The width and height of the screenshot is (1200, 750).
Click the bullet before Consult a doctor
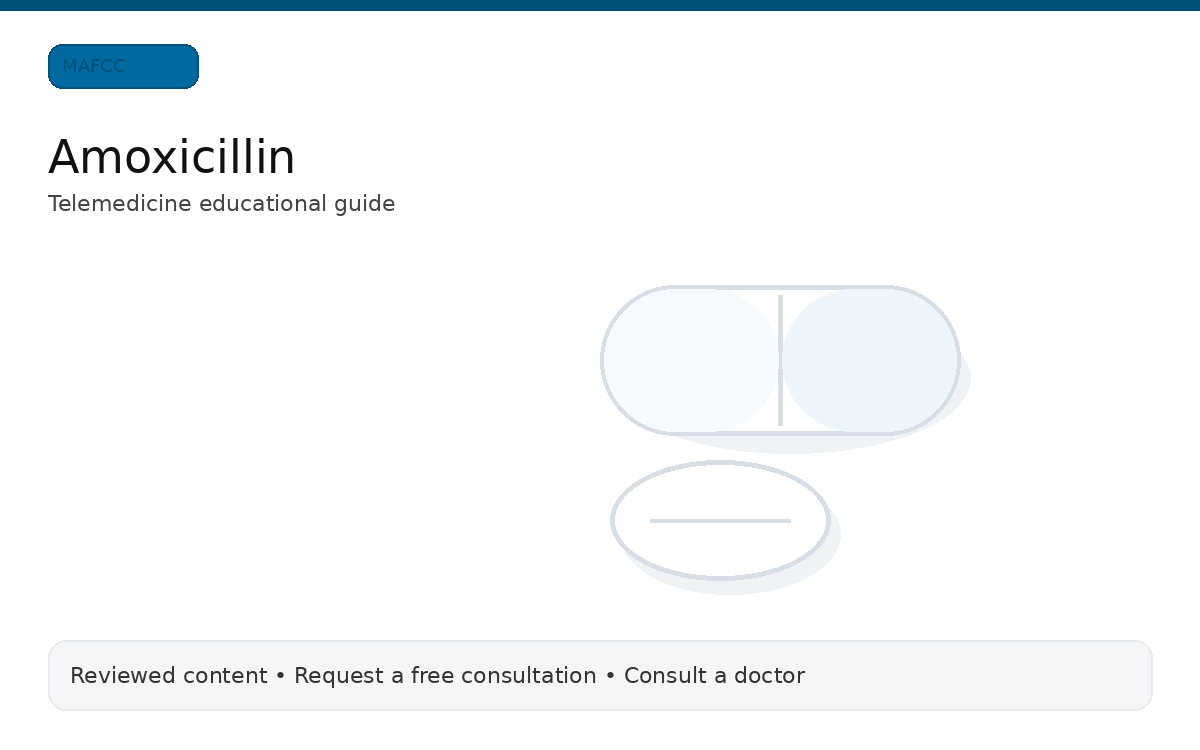tap(609, 676)
